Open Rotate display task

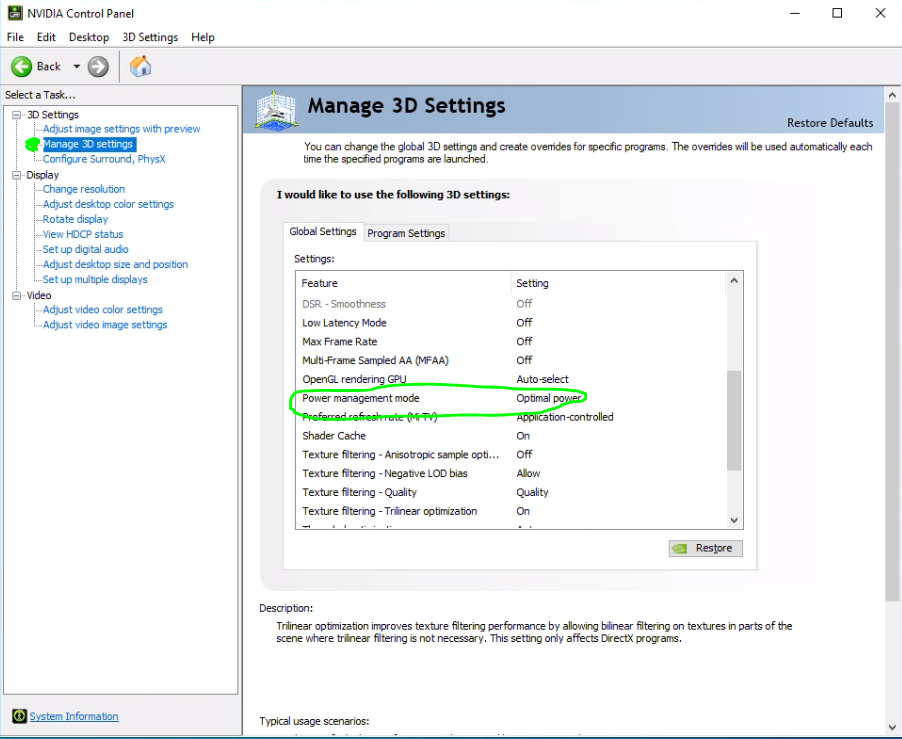(75, 219)
